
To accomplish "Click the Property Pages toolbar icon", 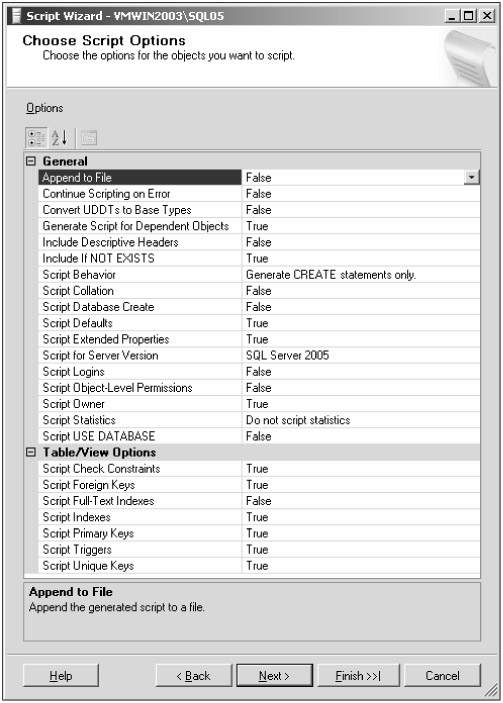I will pos(89,138).
